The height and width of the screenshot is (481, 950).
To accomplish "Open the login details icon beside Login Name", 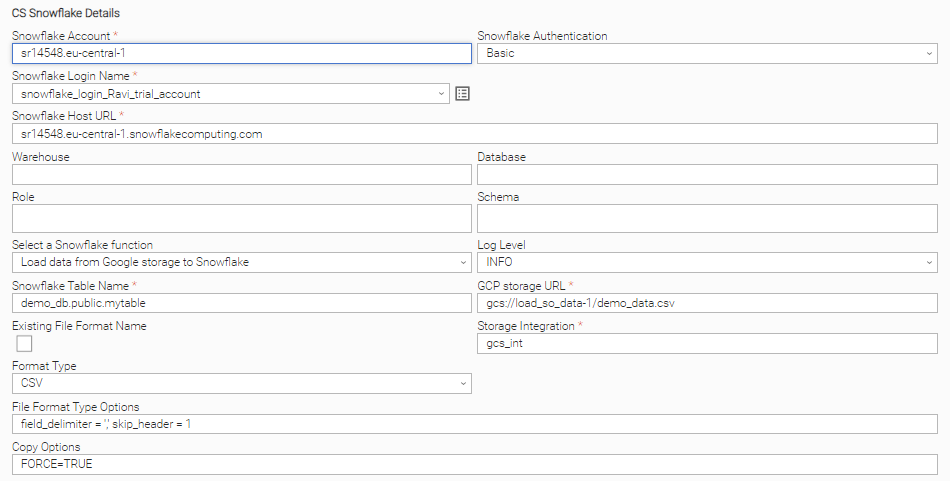I will 462,93.
